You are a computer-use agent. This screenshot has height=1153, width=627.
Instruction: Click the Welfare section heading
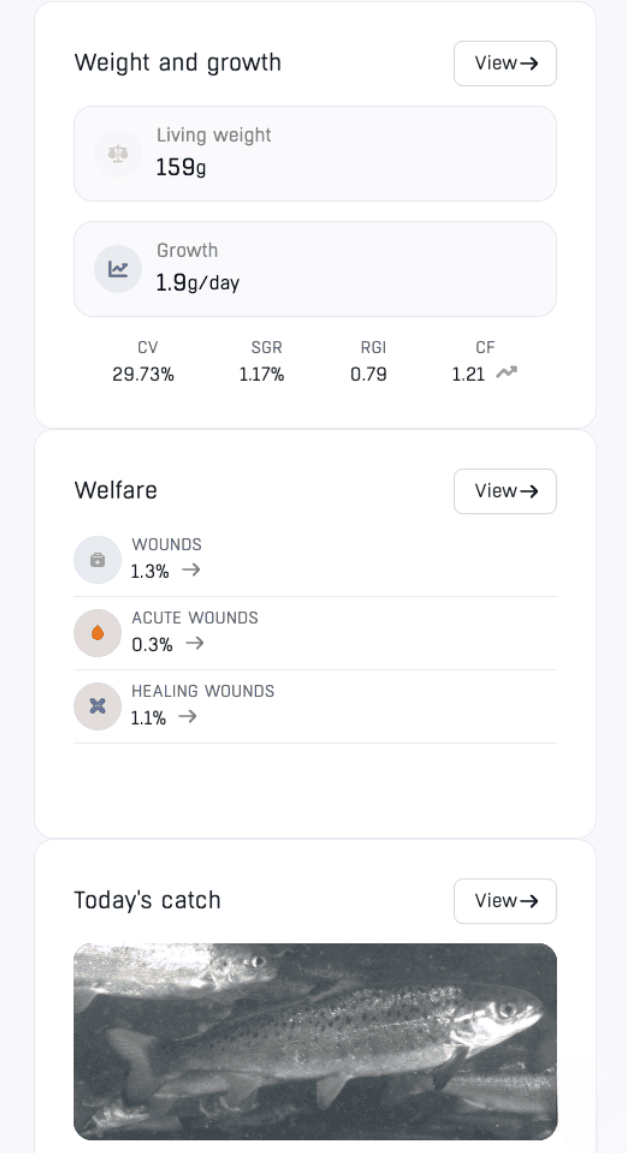point(116,490)
